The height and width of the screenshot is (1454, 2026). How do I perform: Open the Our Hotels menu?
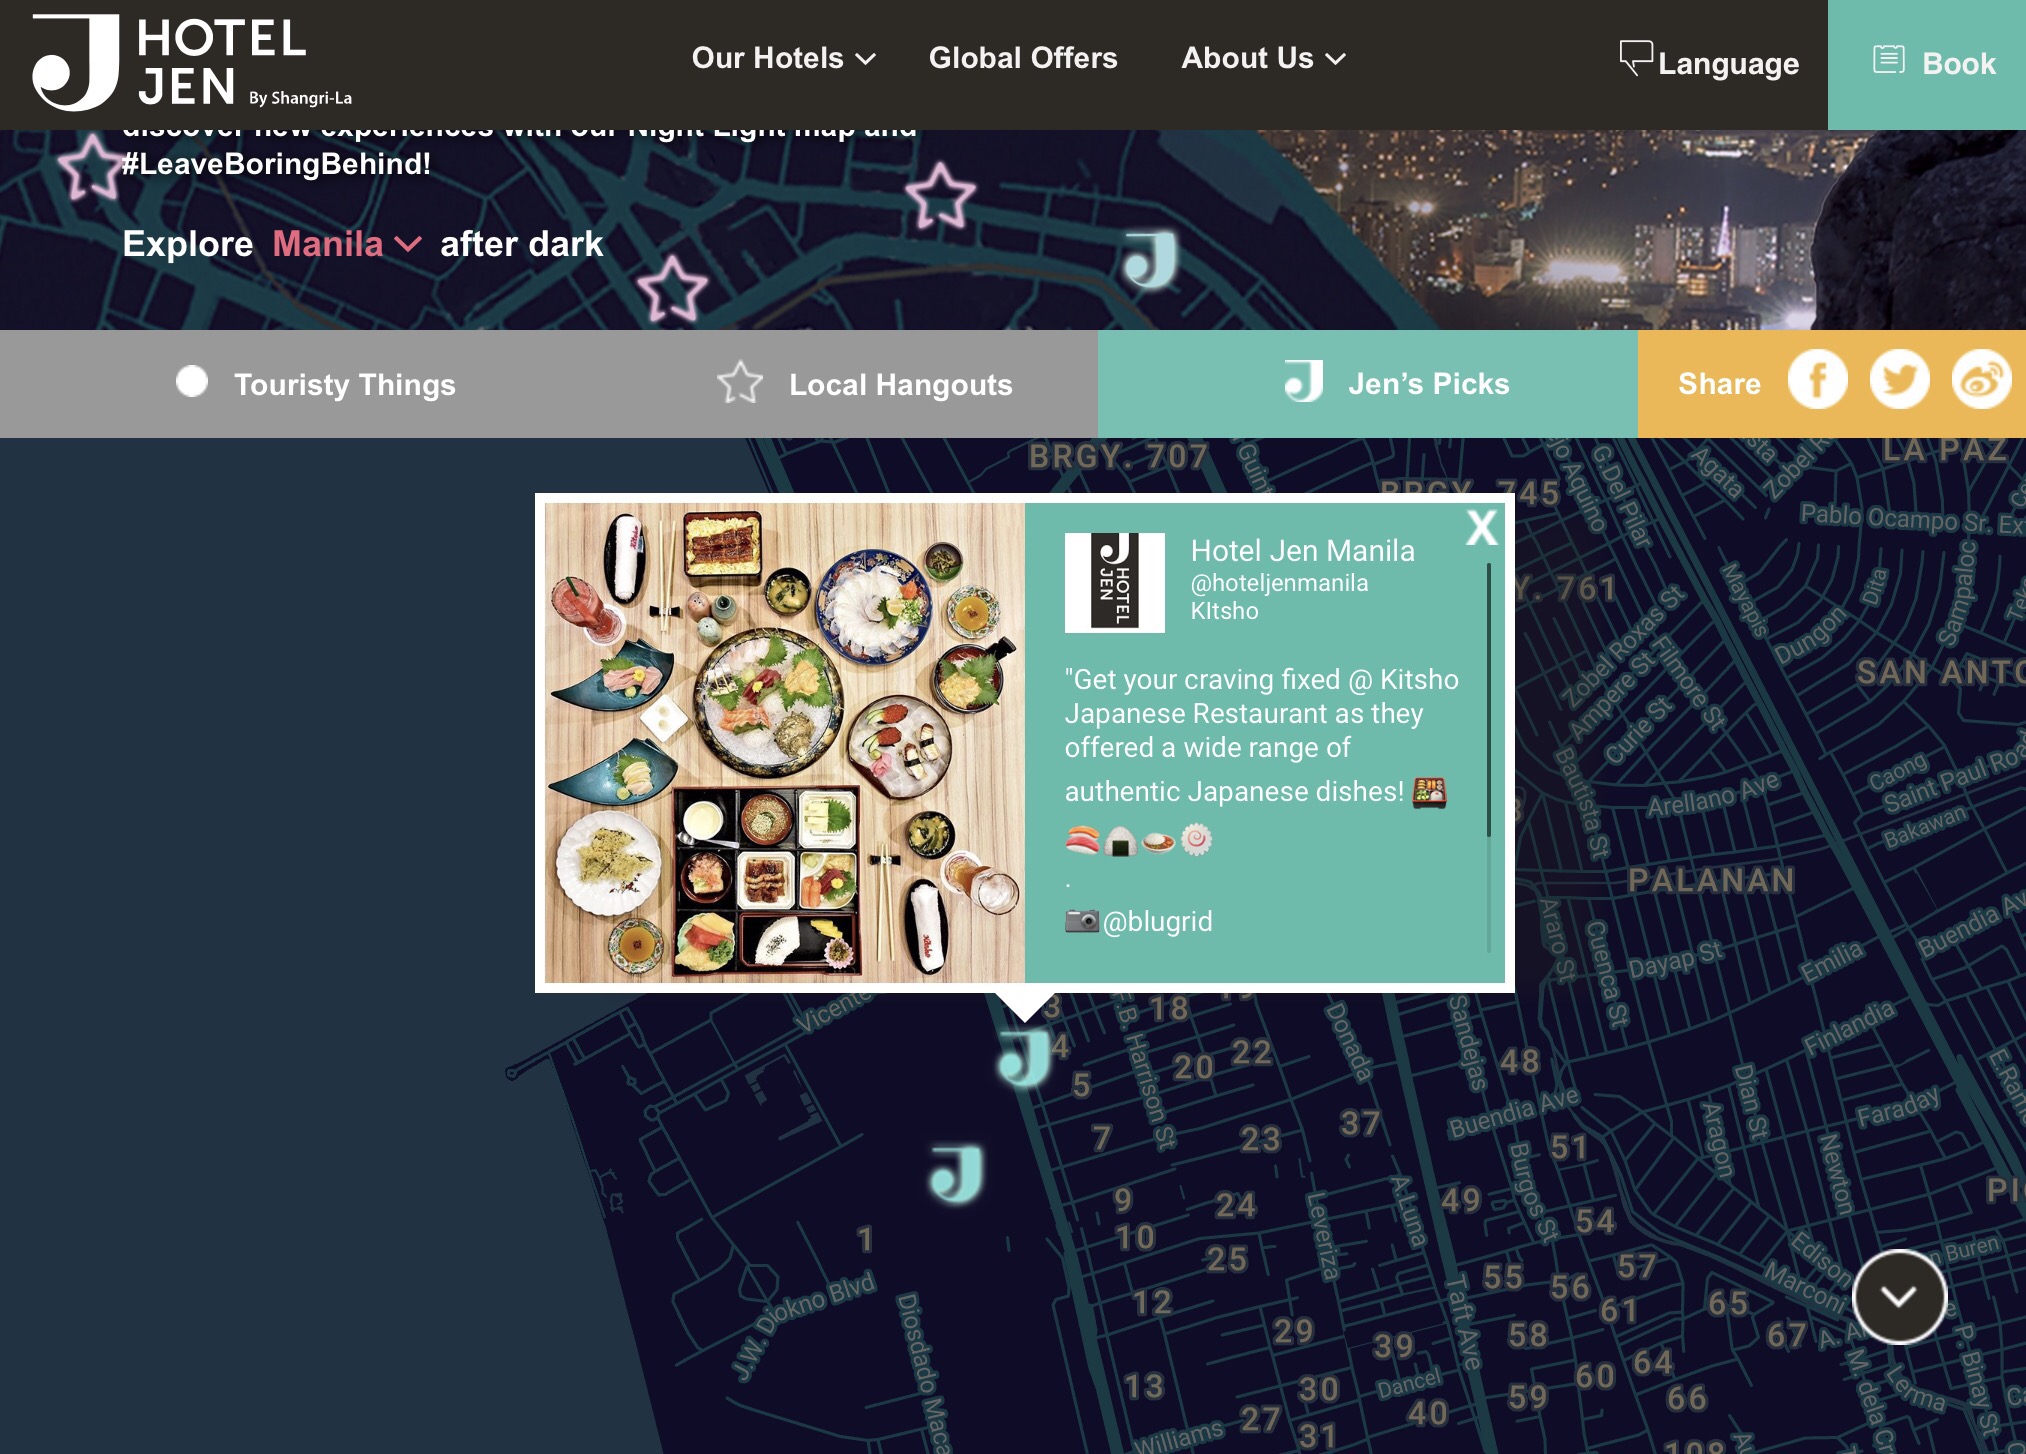point(783,58)
